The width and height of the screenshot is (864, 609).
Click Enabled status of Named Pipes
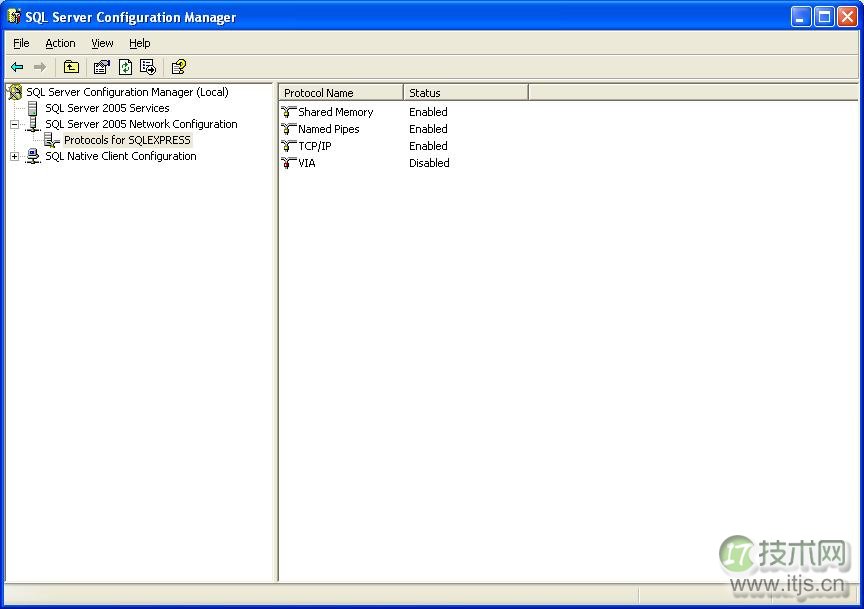pos(428,129)
